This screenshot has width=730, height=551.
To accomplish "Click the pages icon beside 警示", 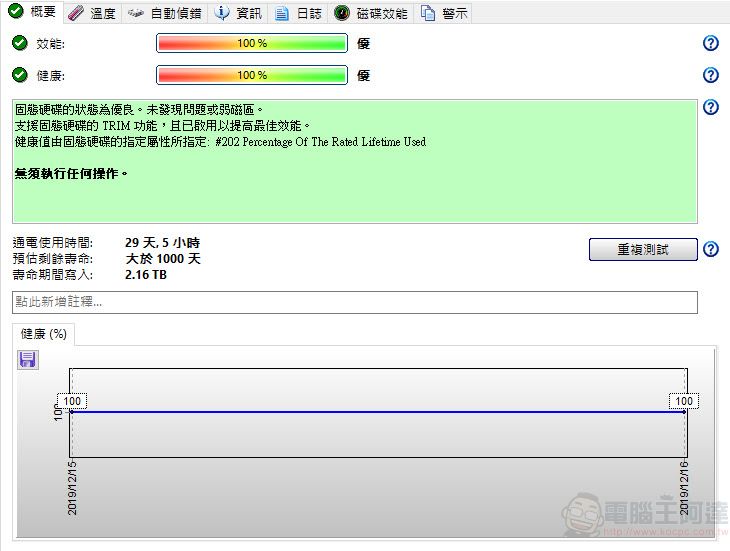I will [x=428, y=13].
